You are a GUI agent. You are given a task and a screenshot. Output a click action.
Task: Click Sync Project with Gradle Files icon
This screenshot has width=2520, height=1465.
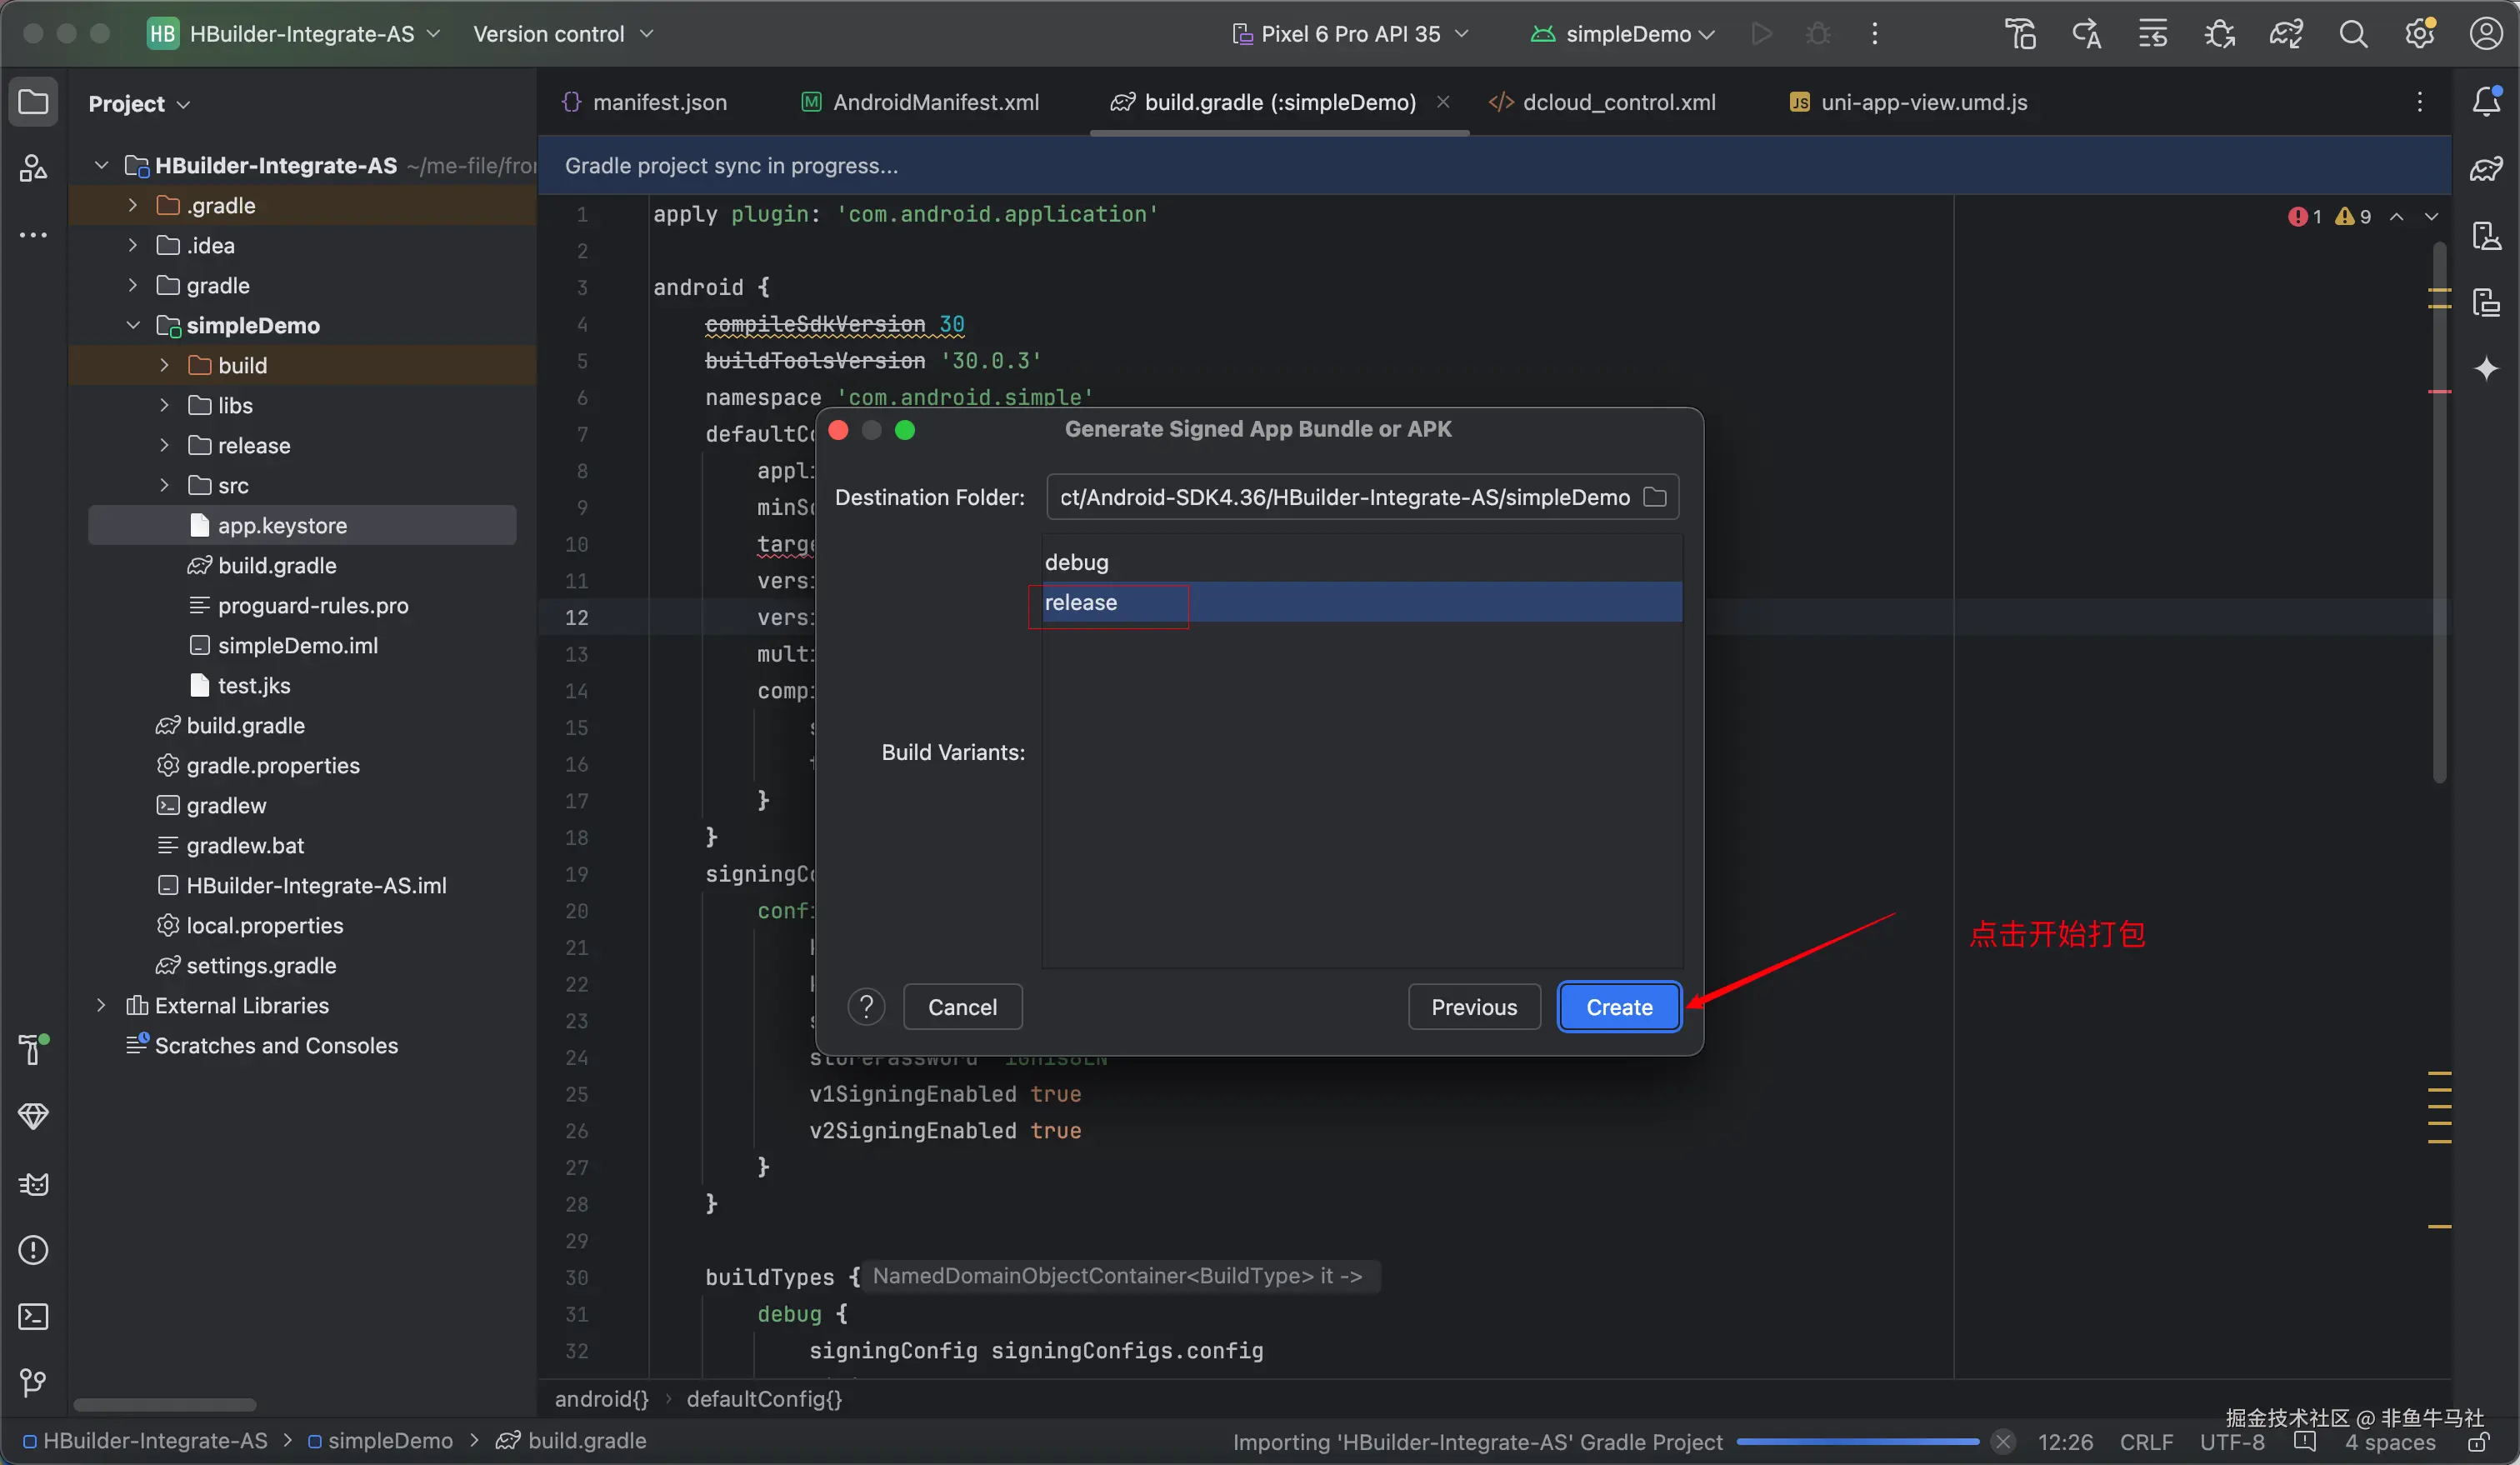click(x=2286, y=34)
